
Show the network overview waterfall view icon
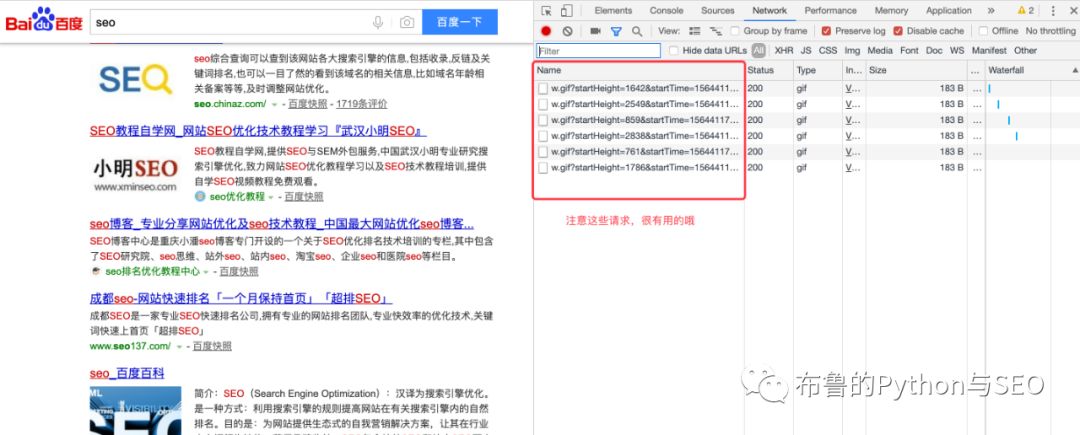click(x=716, y=31)
